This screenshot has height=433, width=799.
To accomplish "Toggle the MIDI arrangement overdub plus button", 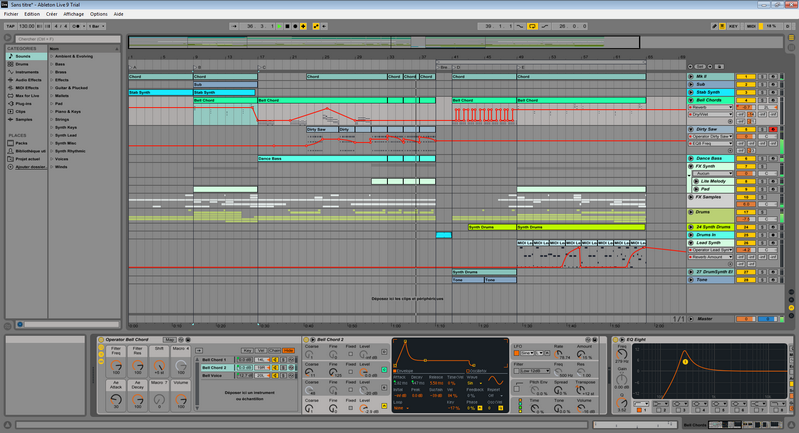I will [x=303, y=26].
